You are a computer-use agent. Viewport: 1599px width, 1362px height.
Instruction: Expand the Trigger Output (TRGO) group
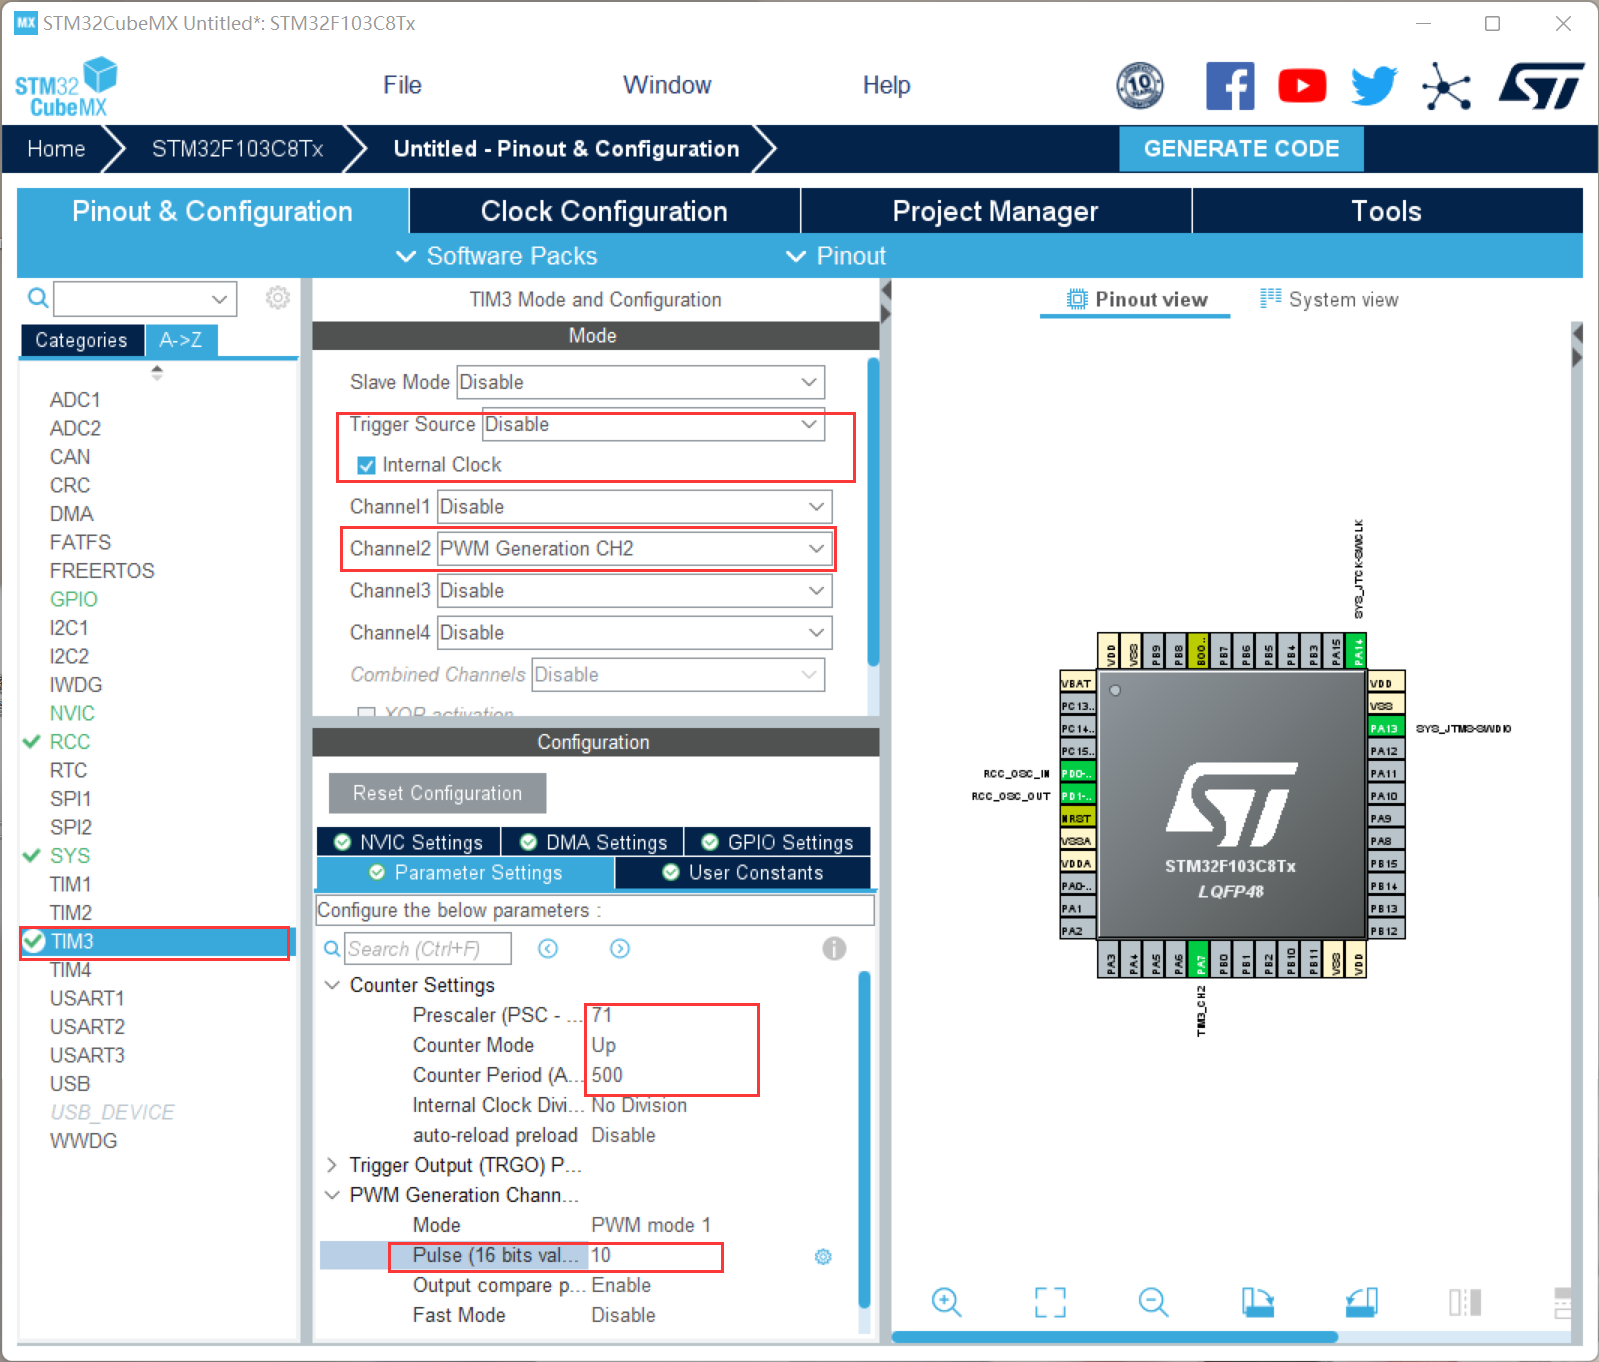(x=332, y=1165)
